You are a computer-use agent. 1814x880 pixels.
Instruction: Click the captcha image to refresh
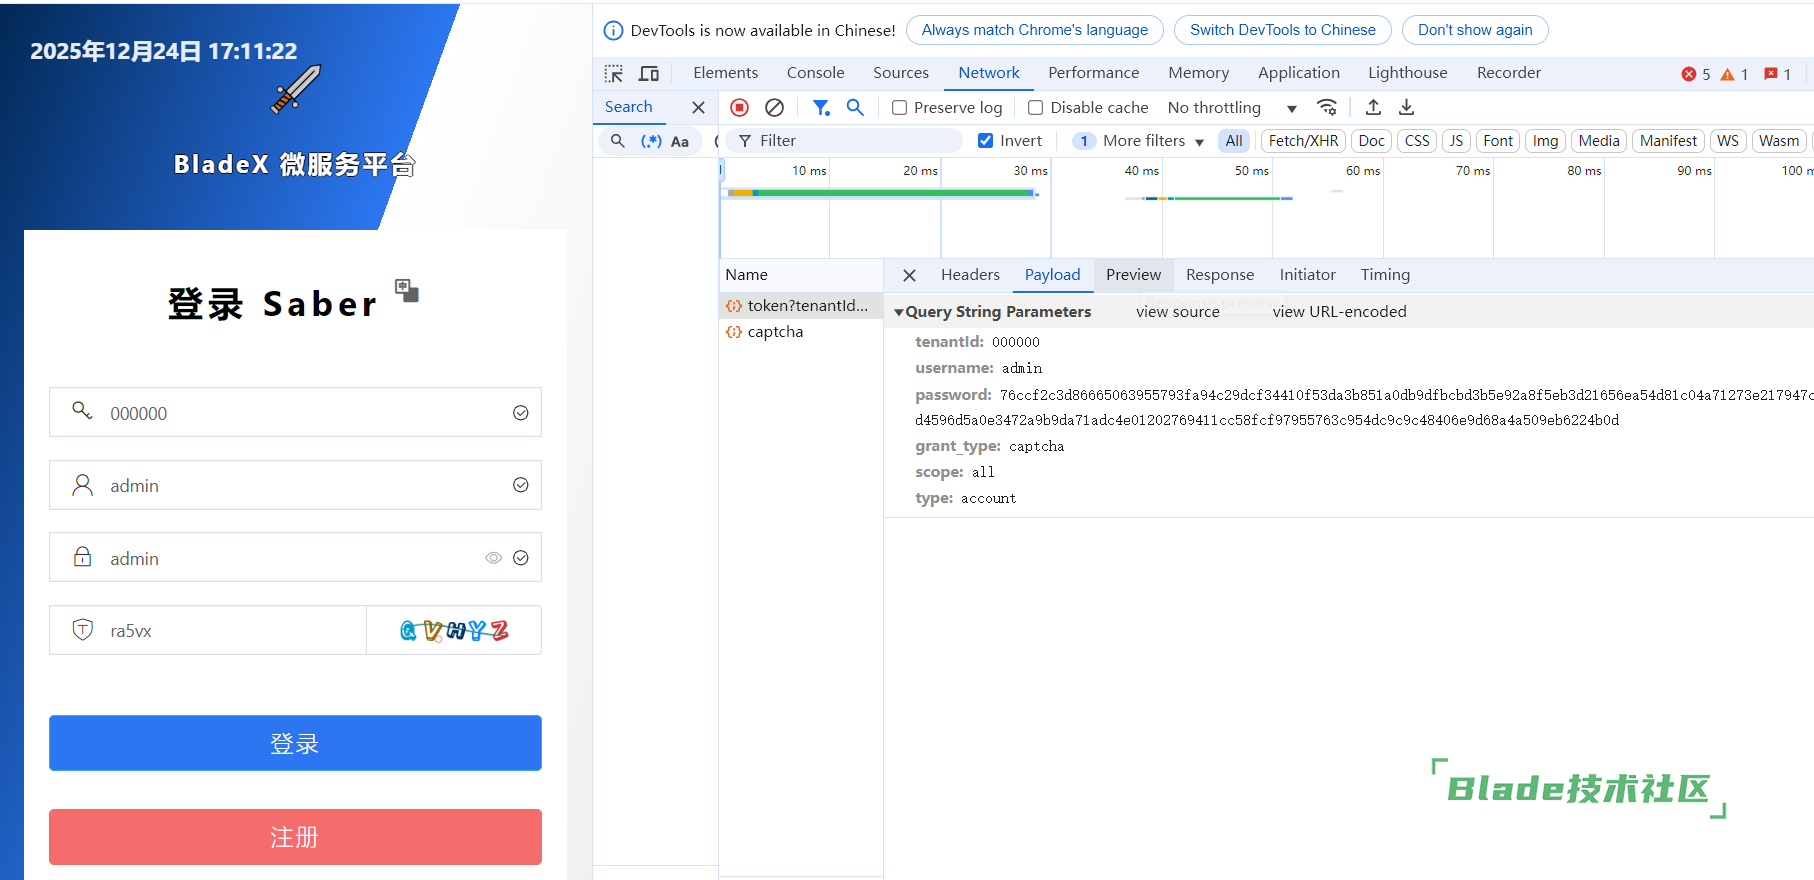(x=454, y=630)
